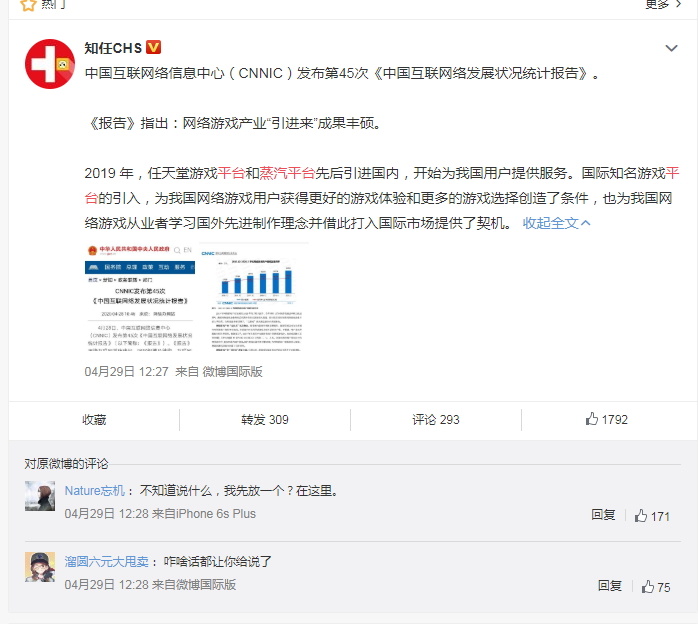Reply to Nature忘机's comment

(603, 515)
